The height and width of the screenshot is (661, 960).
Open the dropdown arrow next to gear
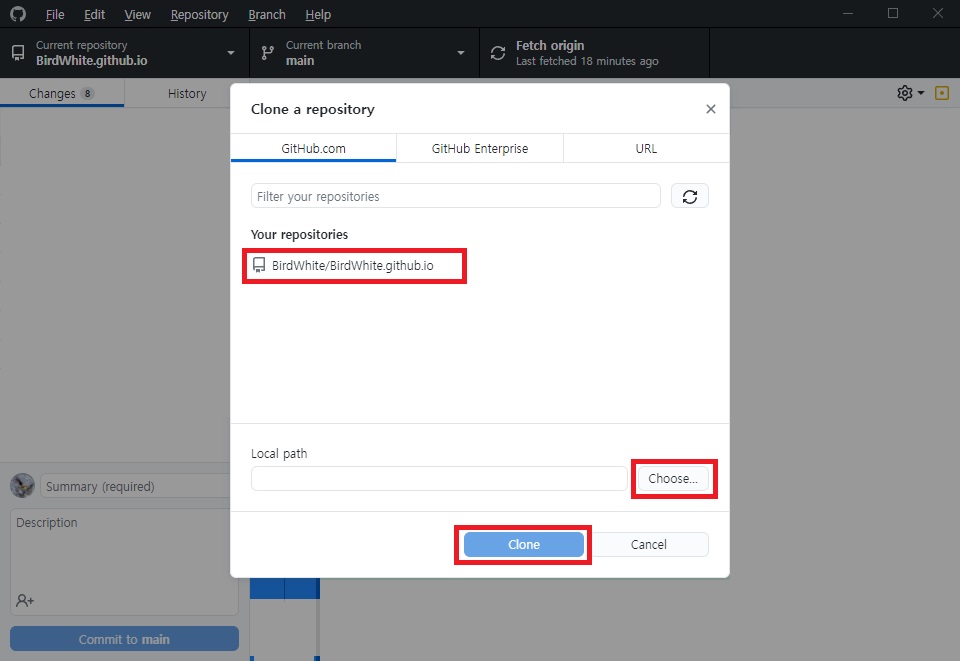pos(920,93)
